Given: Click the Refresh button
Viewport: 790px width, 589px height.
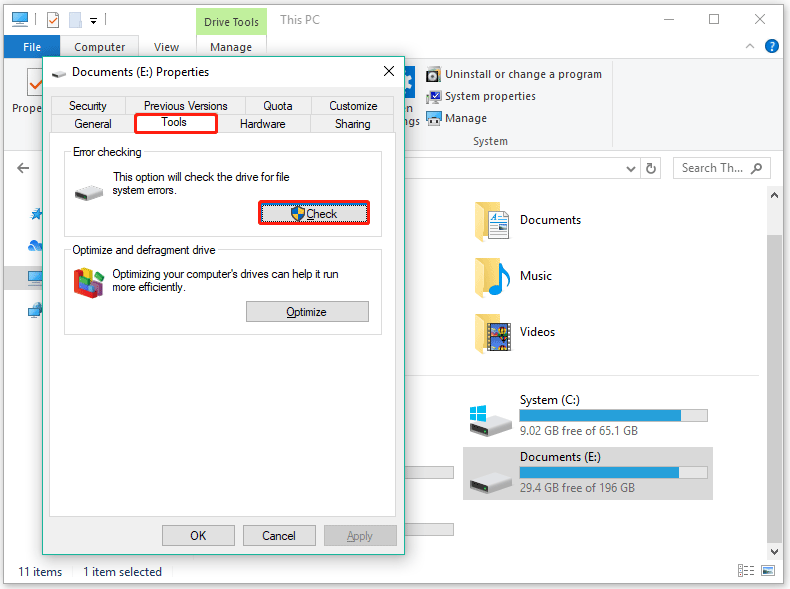Looking at the screenshot, I should point(651,168).
